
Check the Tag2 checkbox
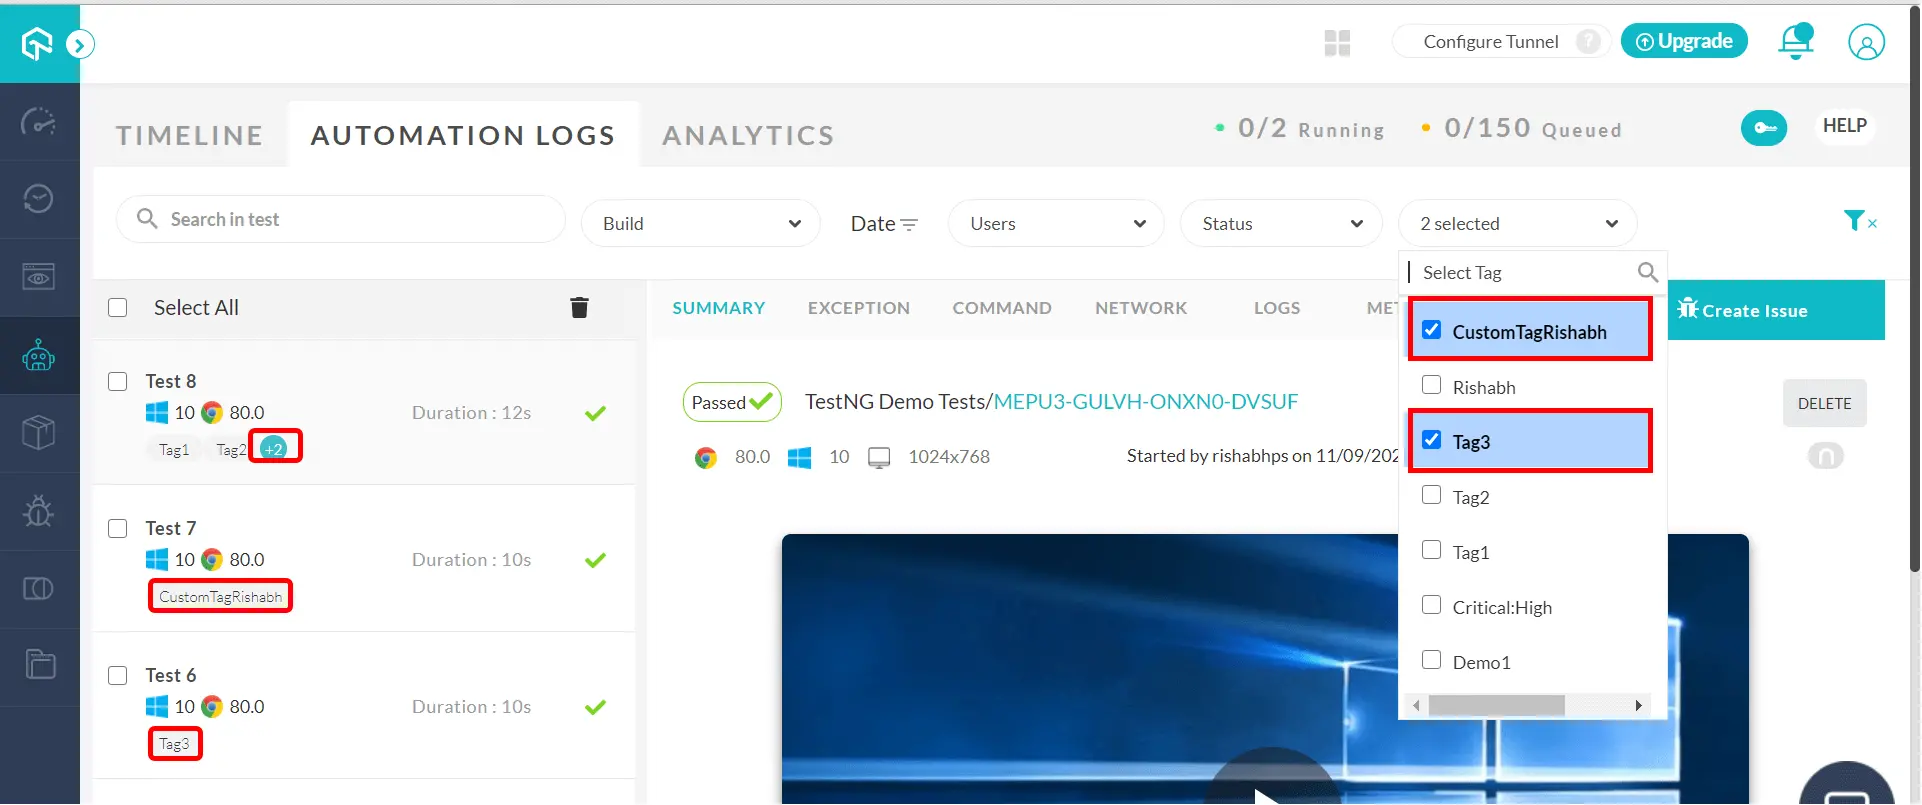pos(1432,496)
